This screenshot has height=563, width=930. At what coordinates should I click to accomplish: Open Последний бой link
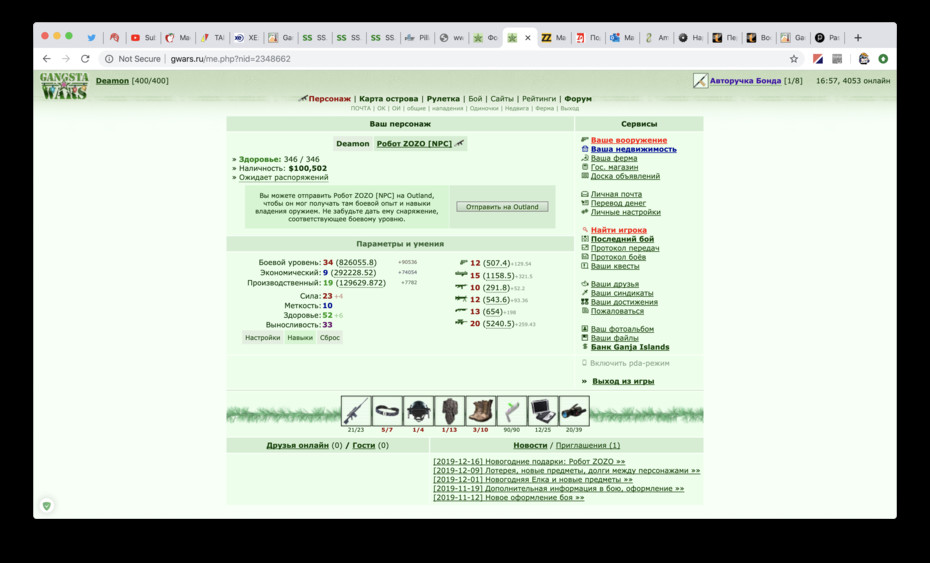[x=622, y=238]
